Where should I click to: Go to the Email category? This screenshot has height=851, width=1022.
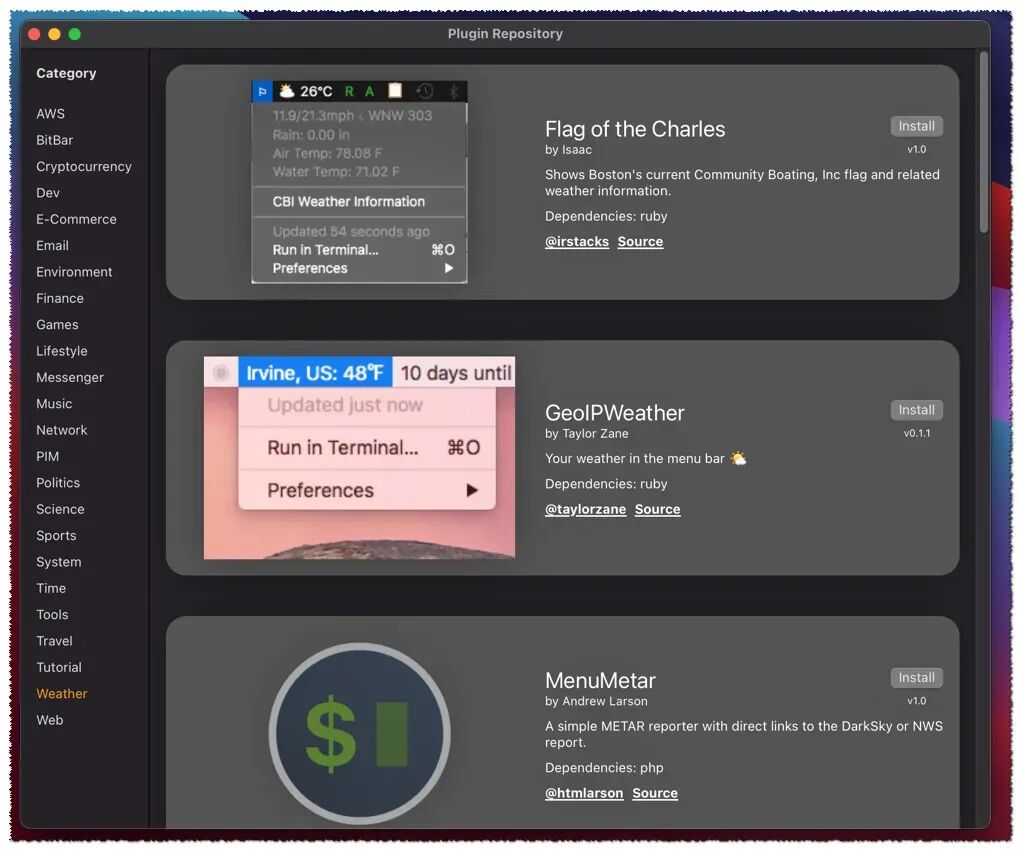[52, 246]
